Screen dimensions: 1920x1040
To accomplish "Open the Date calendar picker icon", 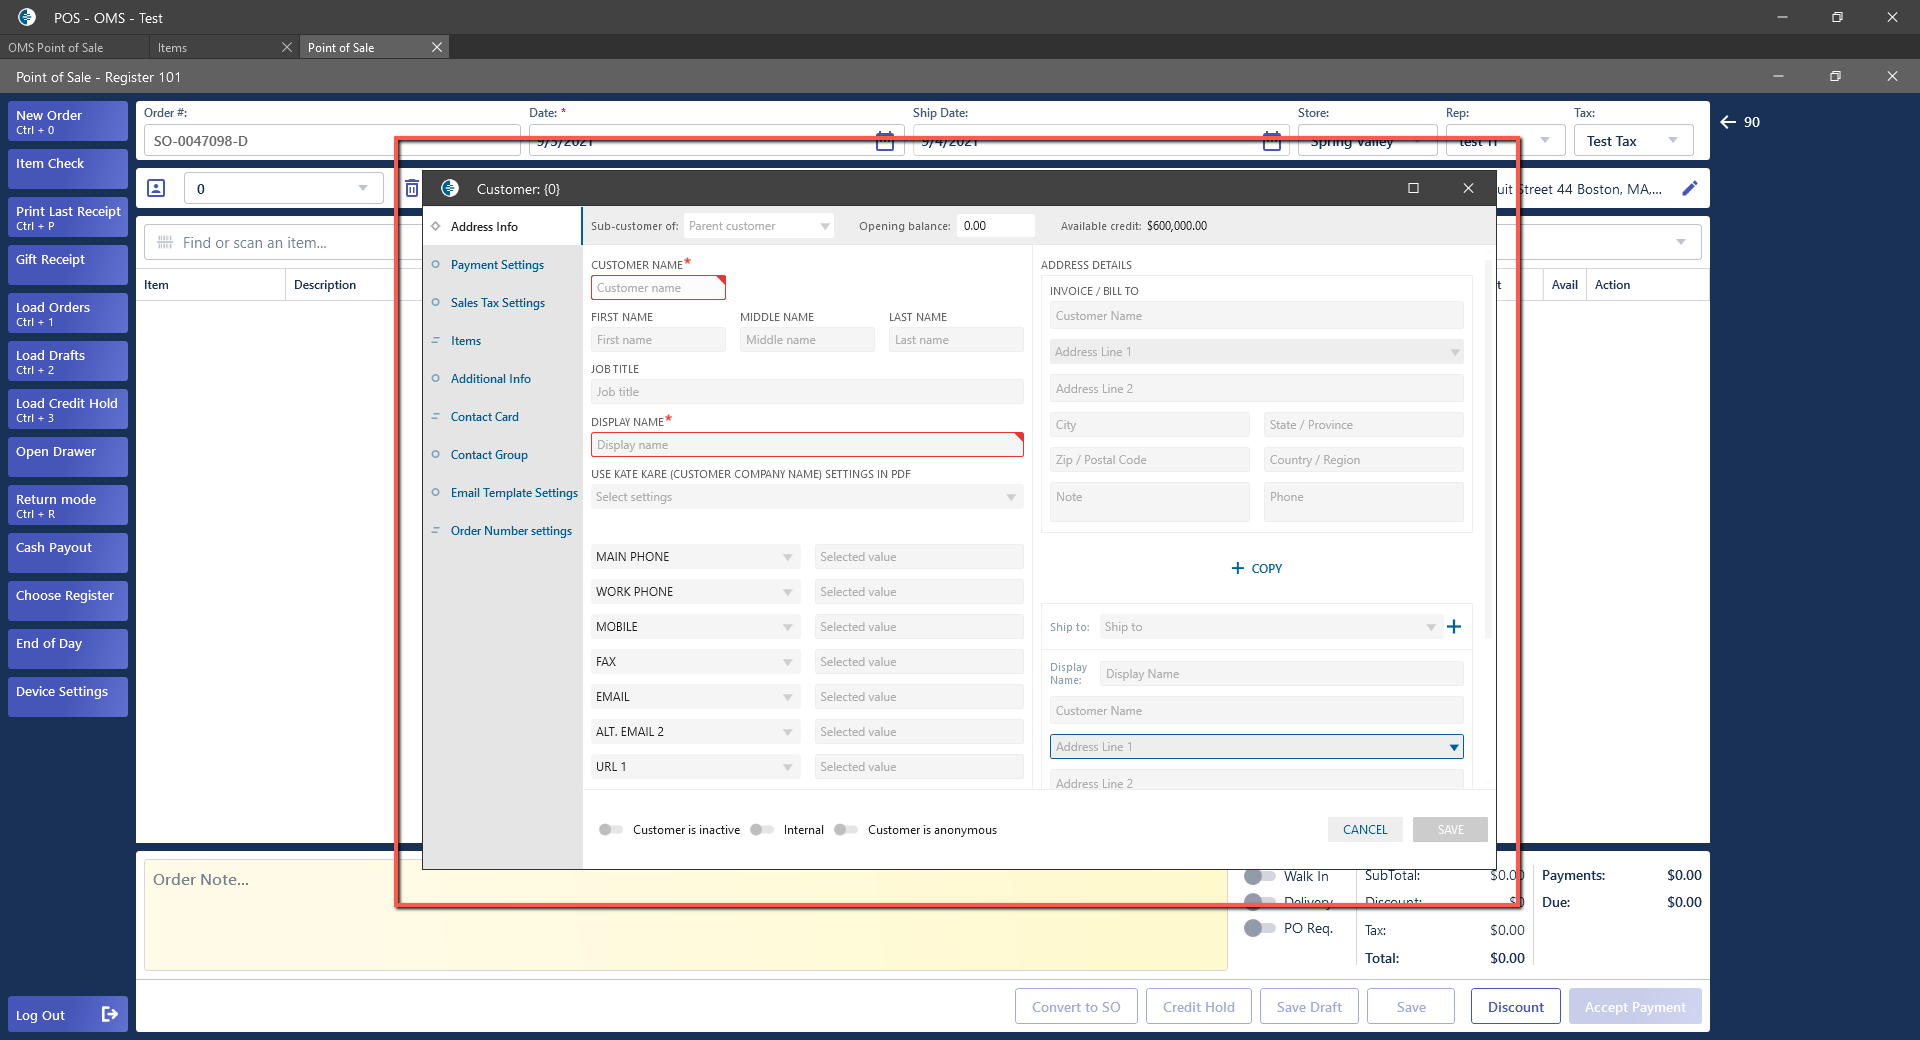I will tap(884, 141).
